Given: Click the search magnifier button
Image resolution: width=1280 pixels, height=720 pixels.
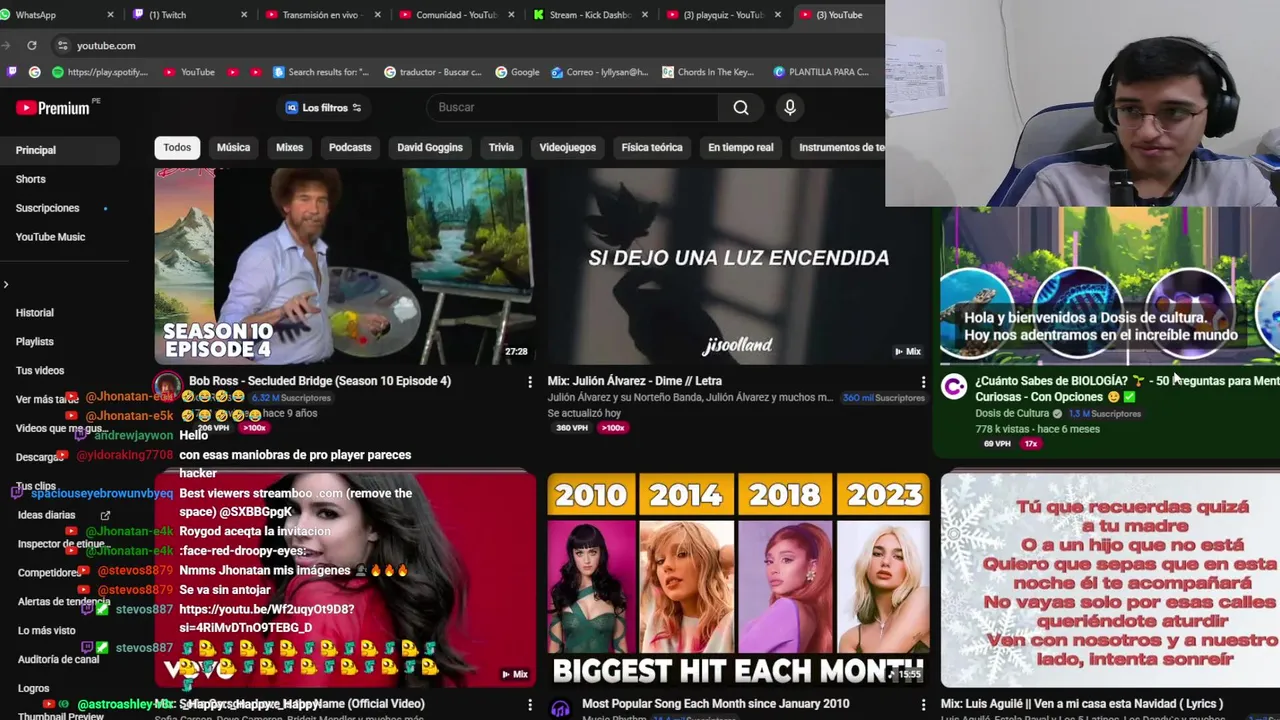Looking at the screenshot, I should [x=741, y=108].
